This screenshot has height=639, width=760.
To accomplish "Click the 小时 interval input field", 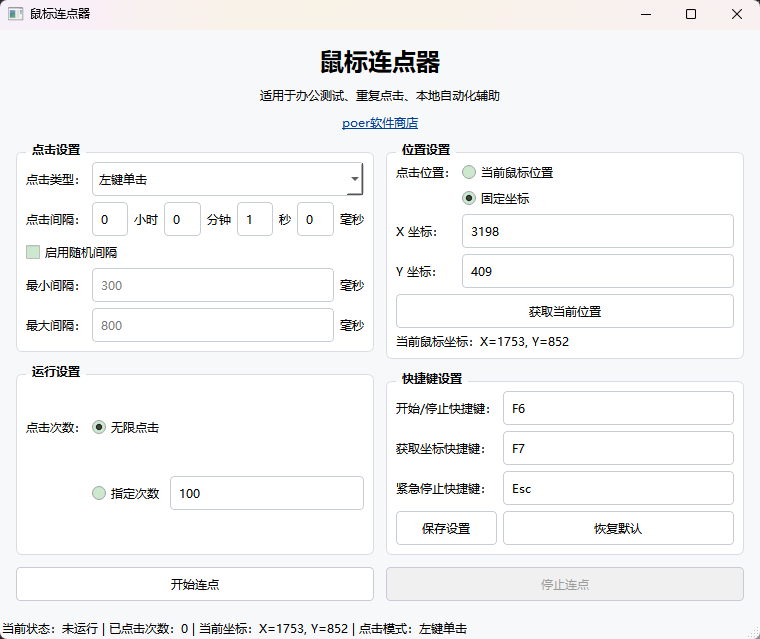I will 110,220.
